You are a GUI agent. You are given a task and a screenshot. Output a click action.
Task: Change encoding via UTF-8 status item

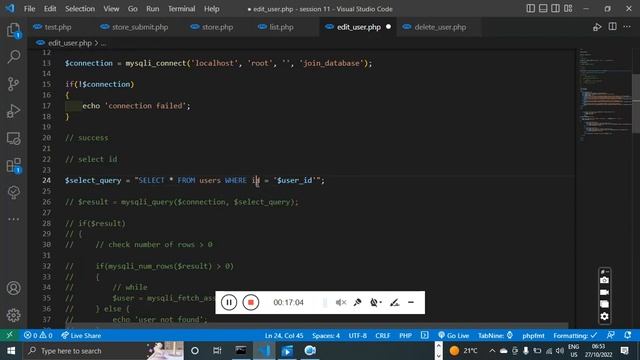(x=358, y=335)
